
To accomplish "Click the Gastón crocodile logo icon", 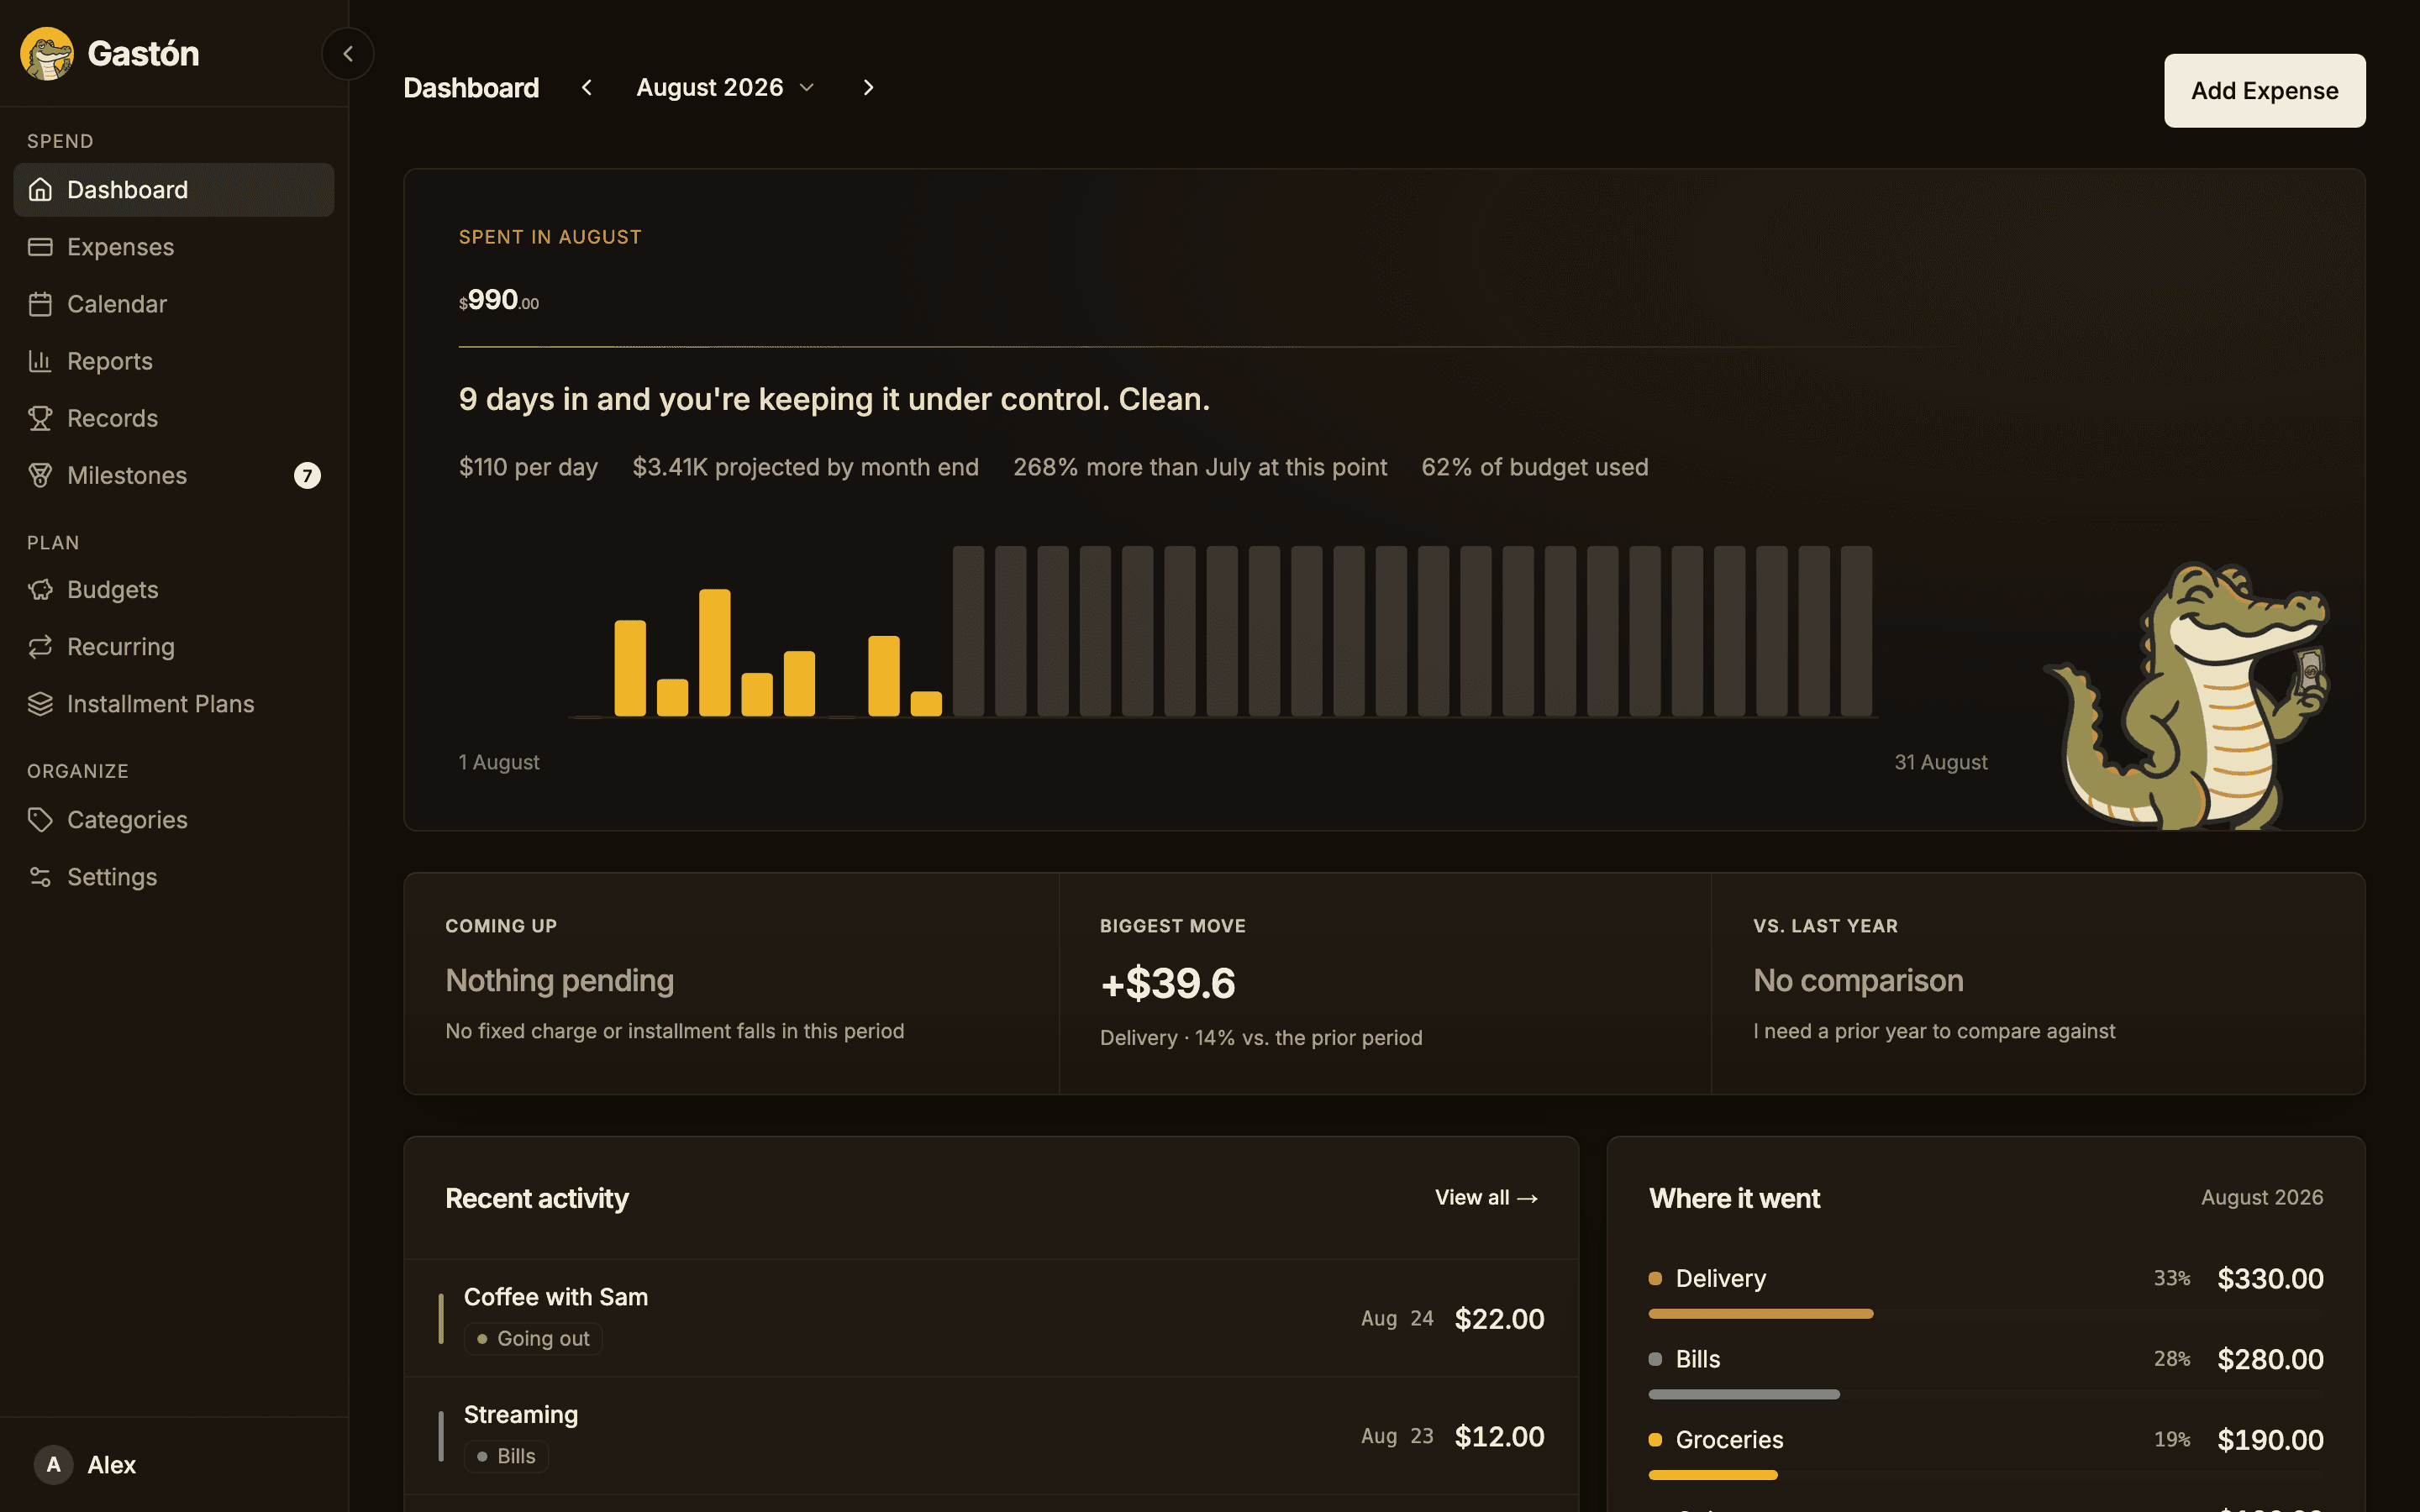I will pyautogui.click(x=47, y=53).
